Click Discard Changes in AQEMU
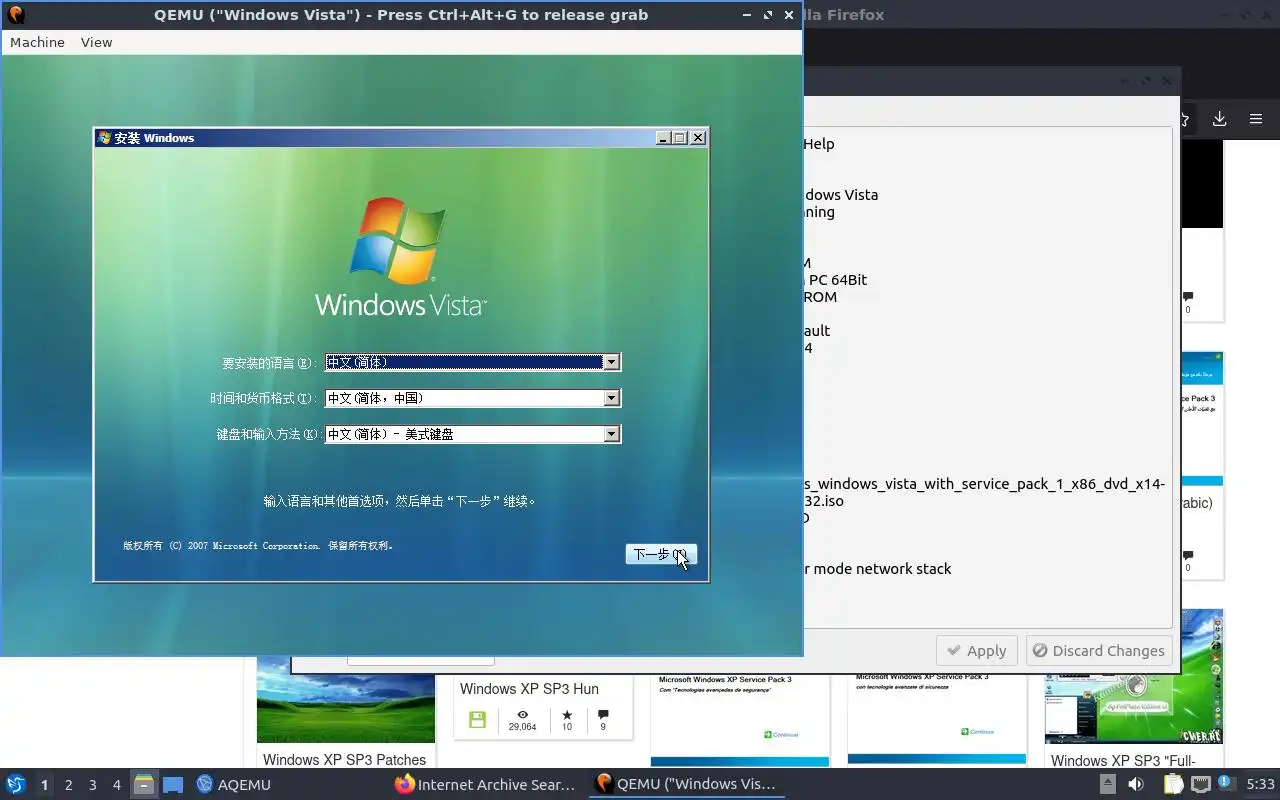Viewport: 1280px width, 800px height. [1098, 651]
